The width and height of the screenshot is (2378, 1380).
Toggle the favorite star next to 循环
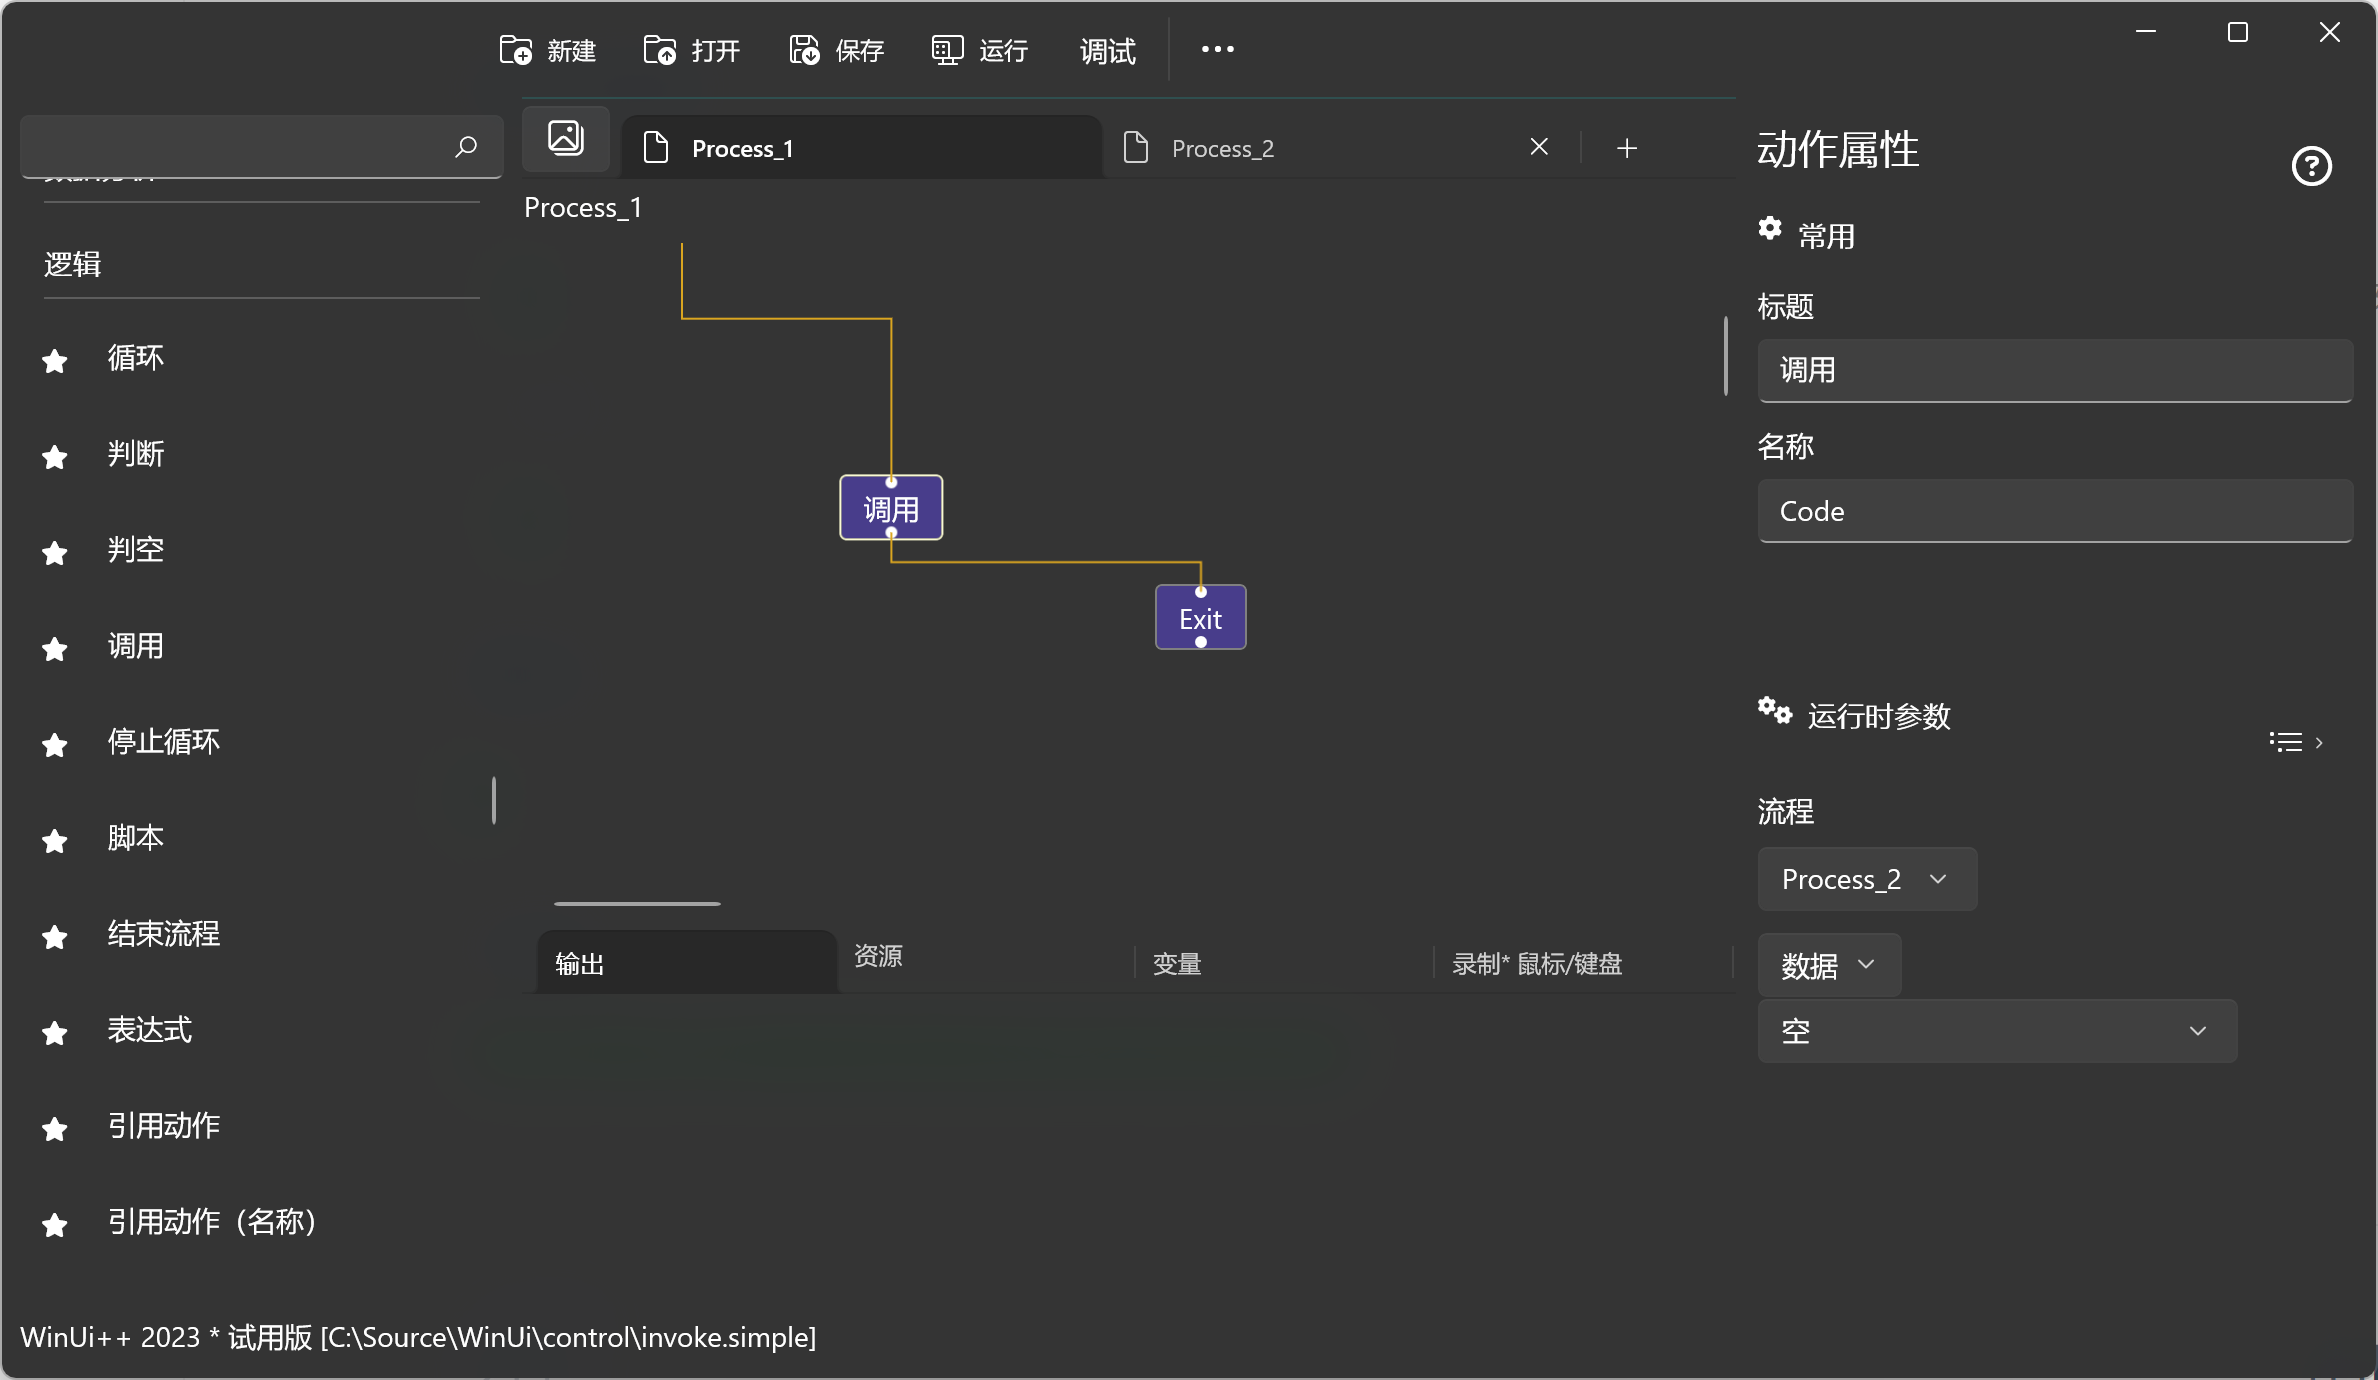pyautogui.click(x=55, y=360)
